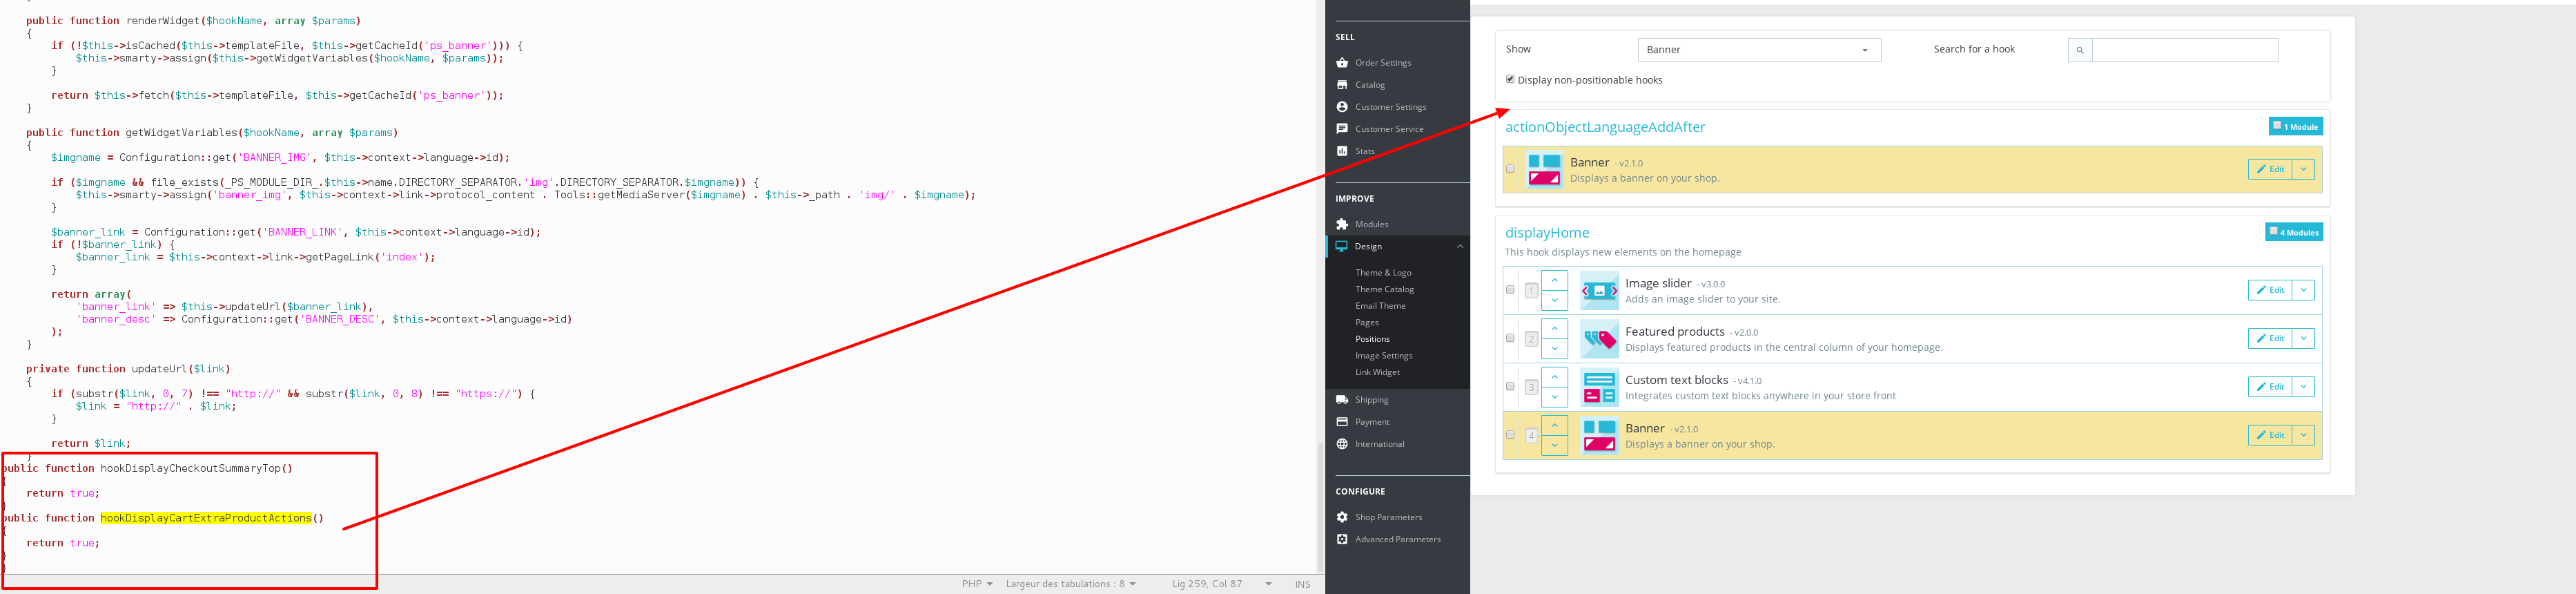Open Edit dropdown arrow for displayHome Banner
This screenshot has width=2576, height=594.
2303,435
